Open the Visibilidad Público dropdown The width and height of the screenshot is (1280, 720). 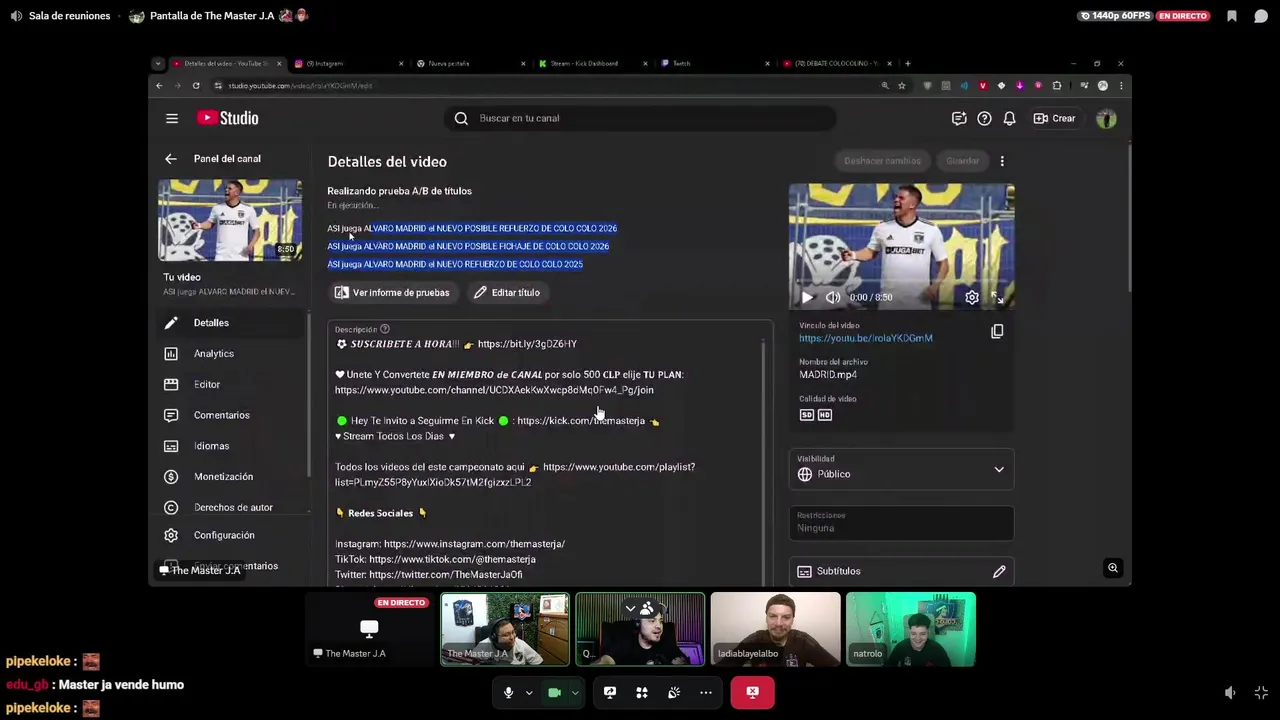click(x=901, y=470)
